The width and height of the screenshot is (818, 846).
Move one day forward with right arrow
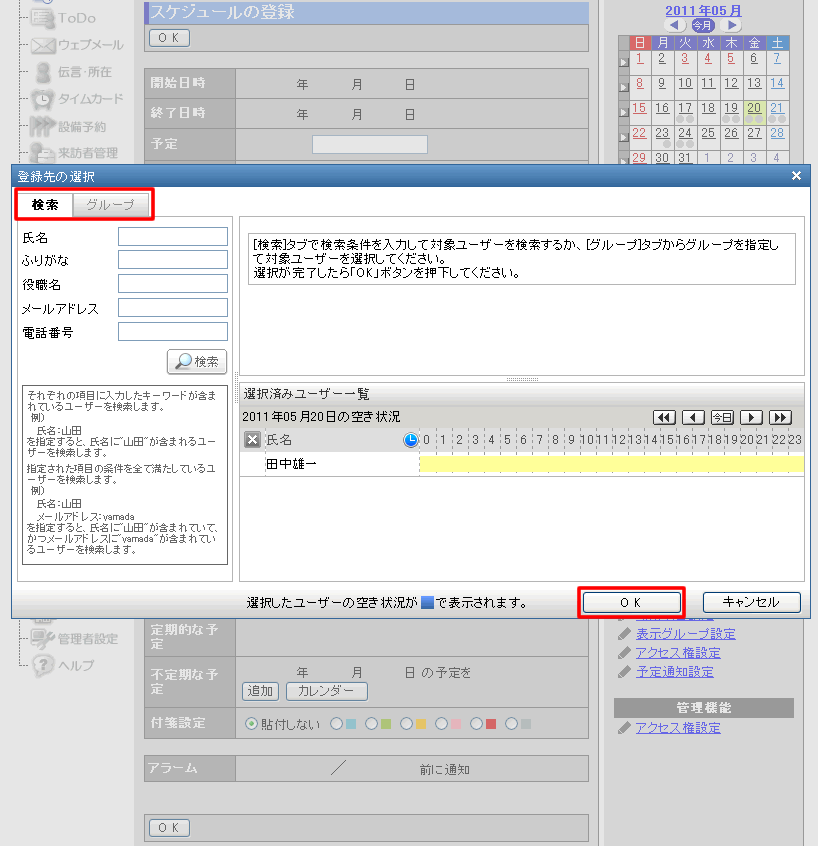pyautogui.click(x=751, y=417)
